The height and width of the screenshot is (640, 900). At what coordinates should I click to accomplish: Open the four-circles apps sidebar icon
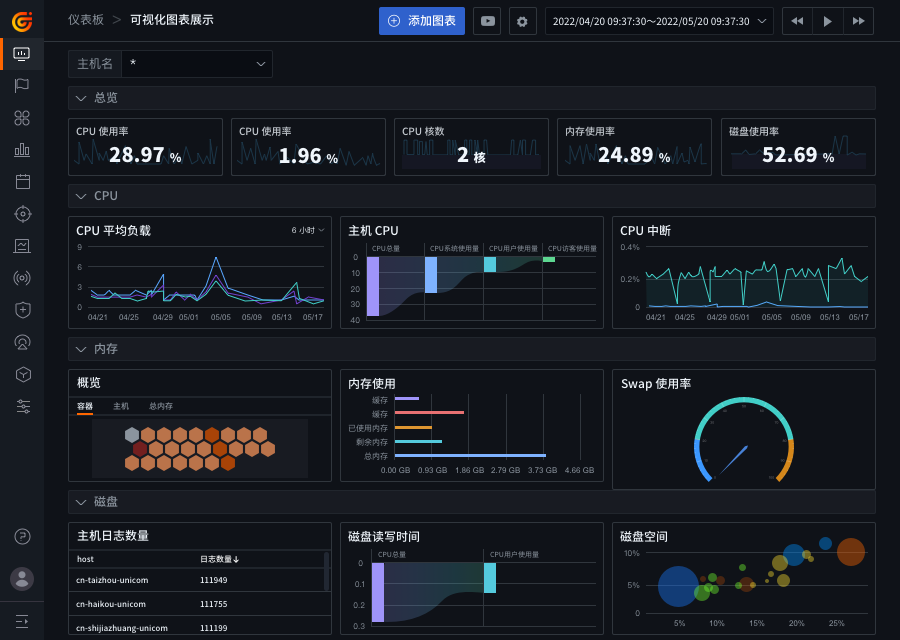pos(22,118)
